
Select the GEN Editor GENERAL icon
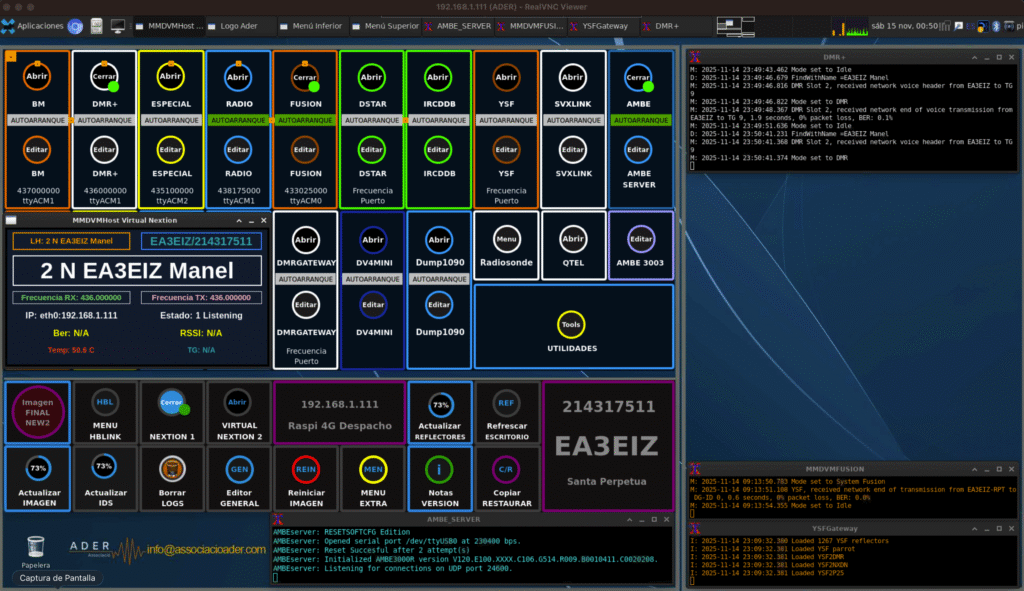pyautogui.click(x=238, y=471)
